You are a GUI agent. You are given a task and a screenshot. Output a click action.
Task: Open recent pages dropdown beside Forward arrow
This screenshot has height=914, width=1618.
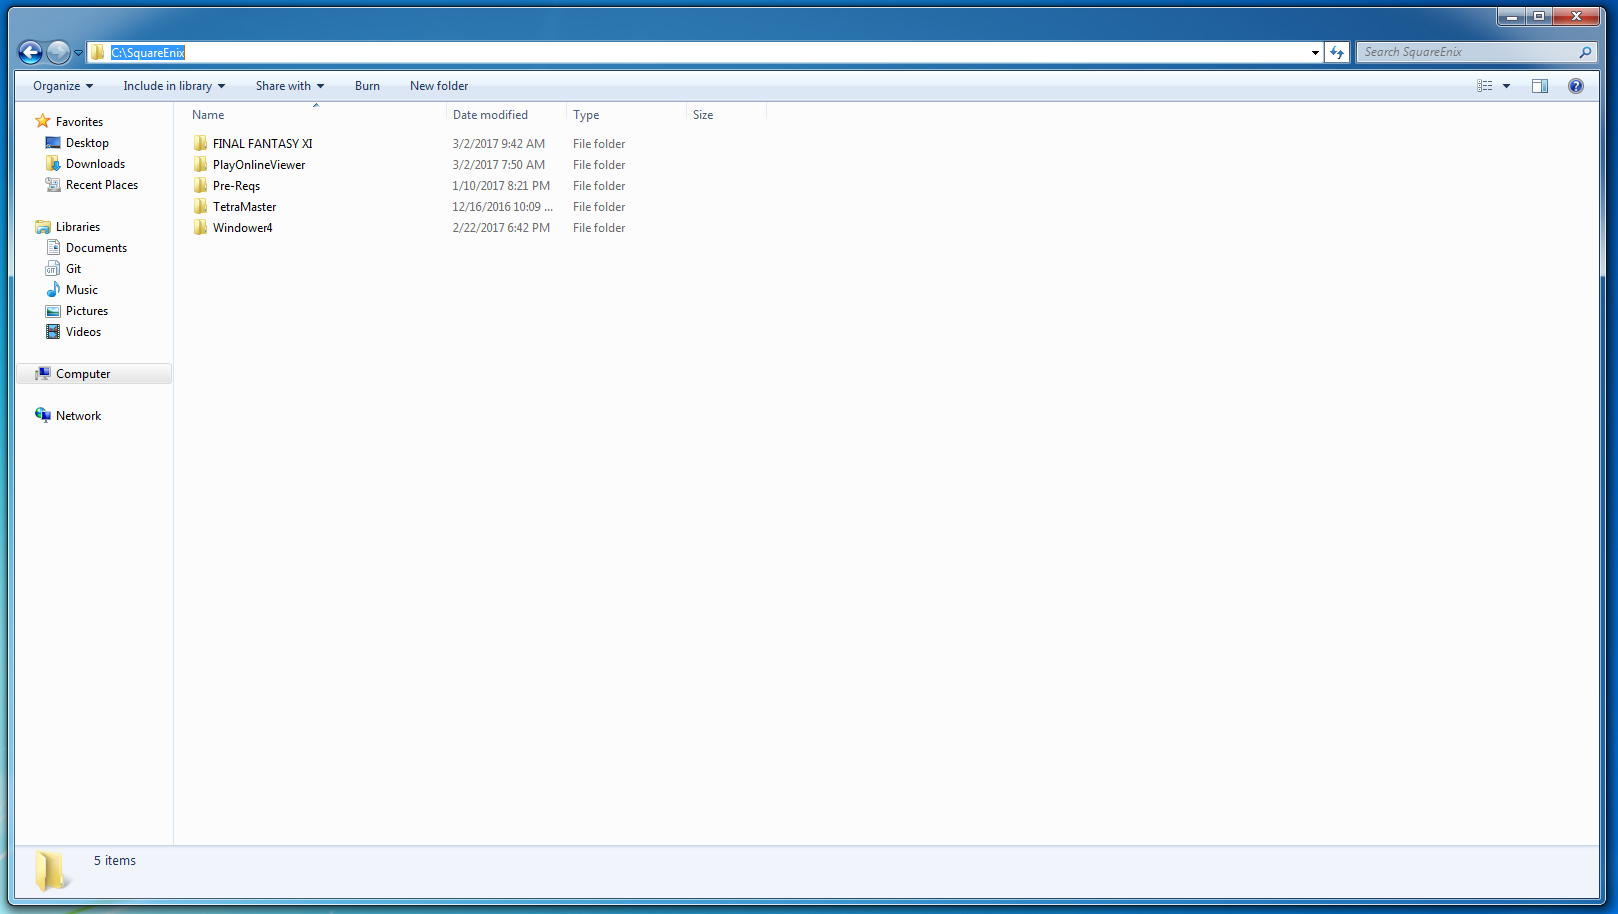[x=78, y=53]
